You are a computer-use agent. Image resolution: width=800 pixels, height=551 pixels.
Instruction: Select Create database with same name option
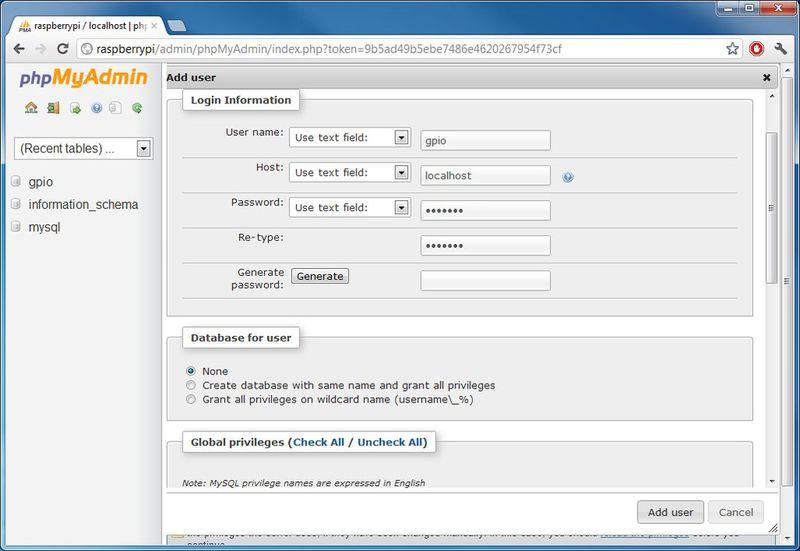coord(191,385)
